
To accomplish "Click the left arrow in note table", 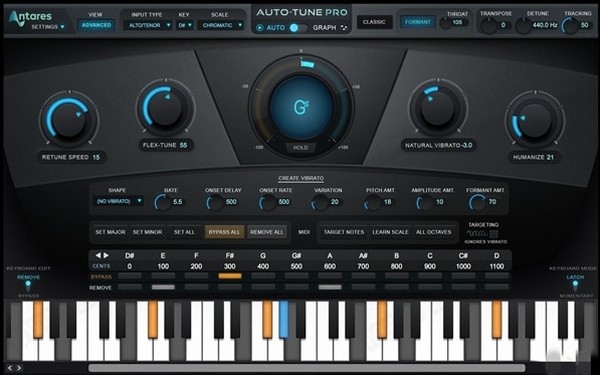I will 98,255.
